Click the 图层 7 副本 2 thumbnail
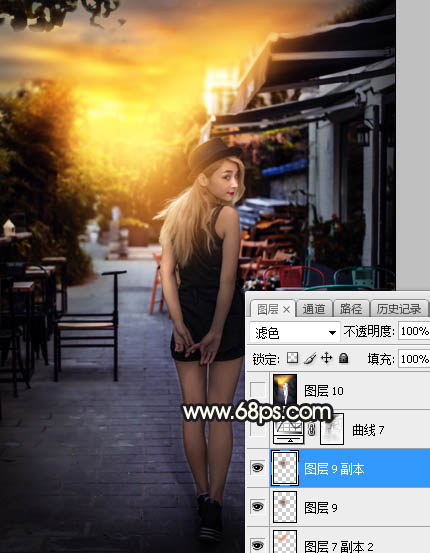This screenshot has height=553, width=430. (285, 542)
